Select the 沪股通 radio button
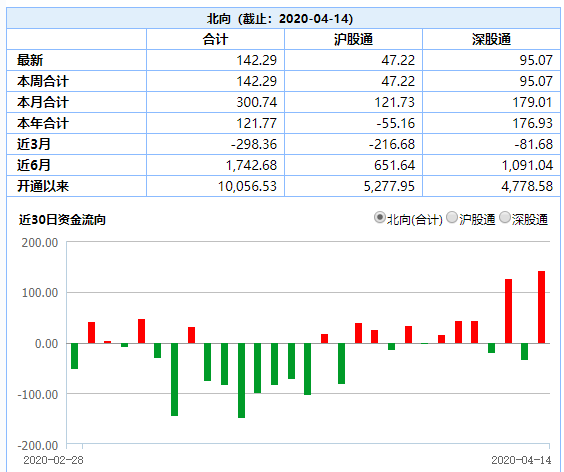 tap(452, 218)
